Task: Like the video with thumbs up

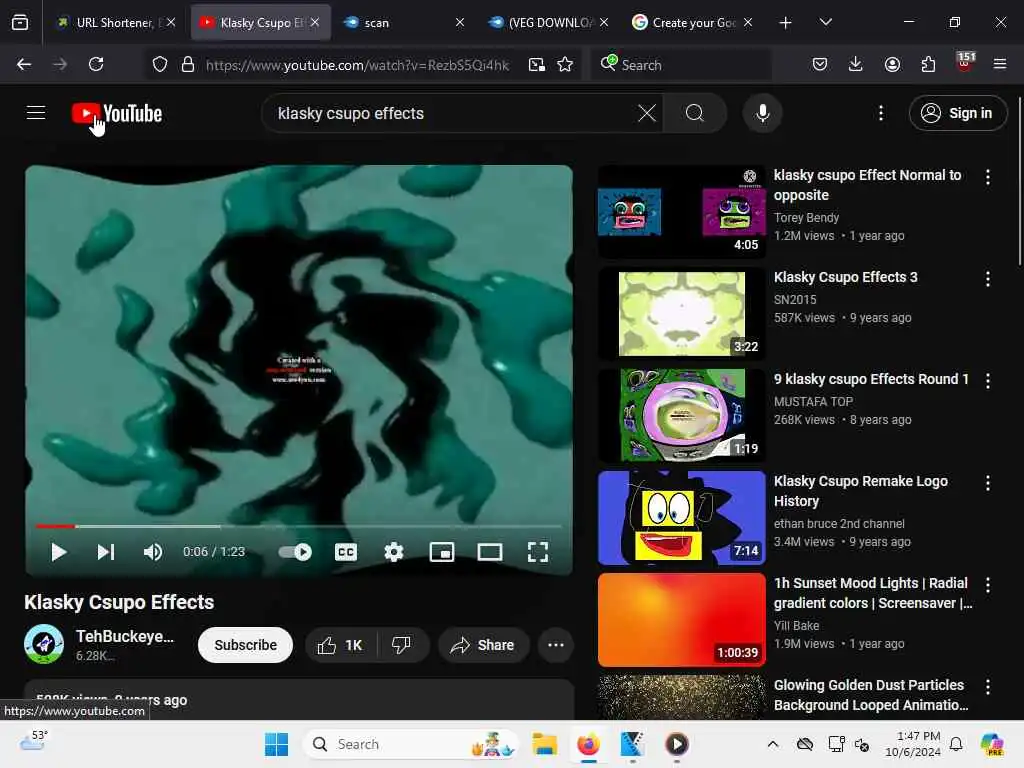Action: coord(340,645)
